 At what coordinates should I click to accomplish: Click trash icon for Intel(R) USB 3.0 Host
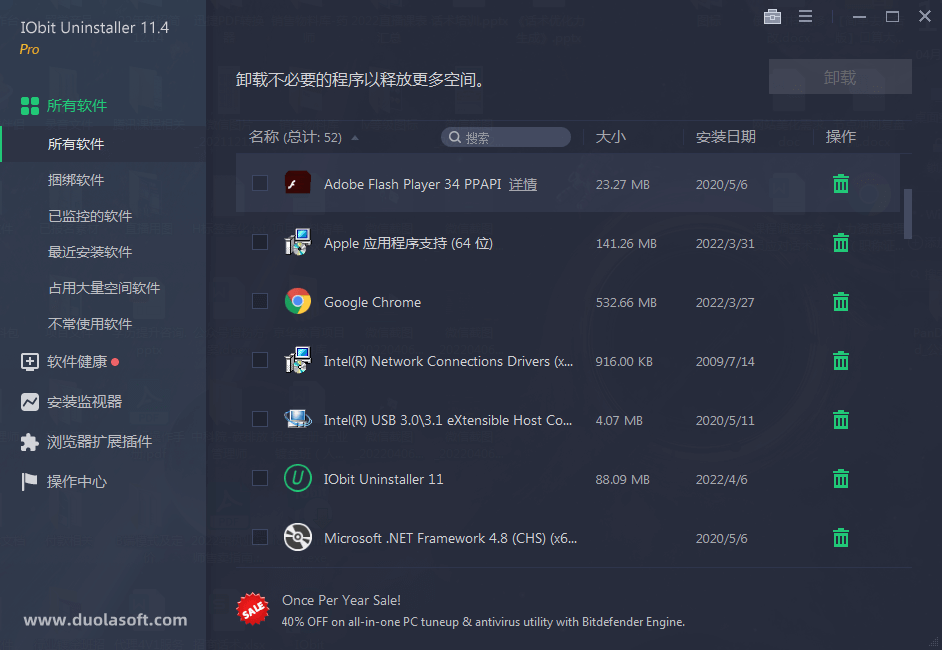tap(840, 419)
